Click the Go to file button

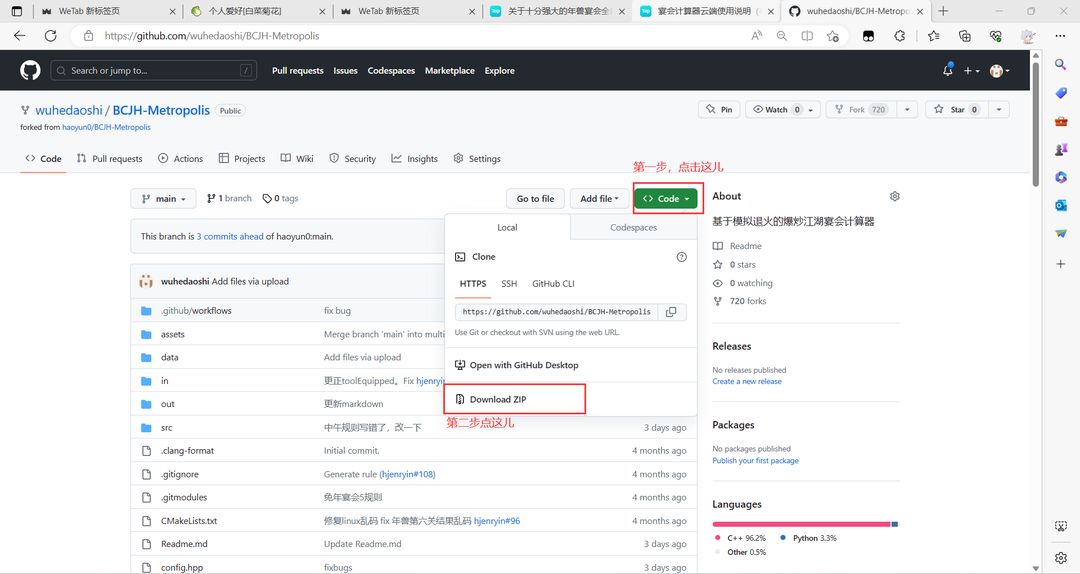click(535, 198)
